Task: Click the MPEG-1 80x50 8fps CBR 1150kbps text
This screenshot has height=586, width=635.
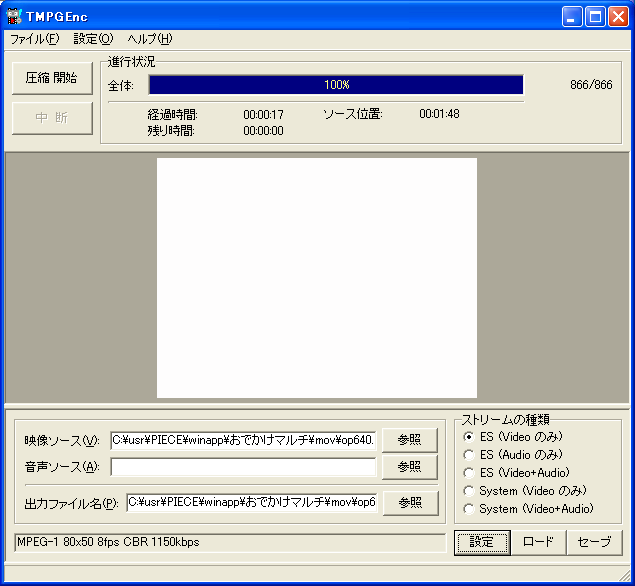Action: tap(108, 542)
